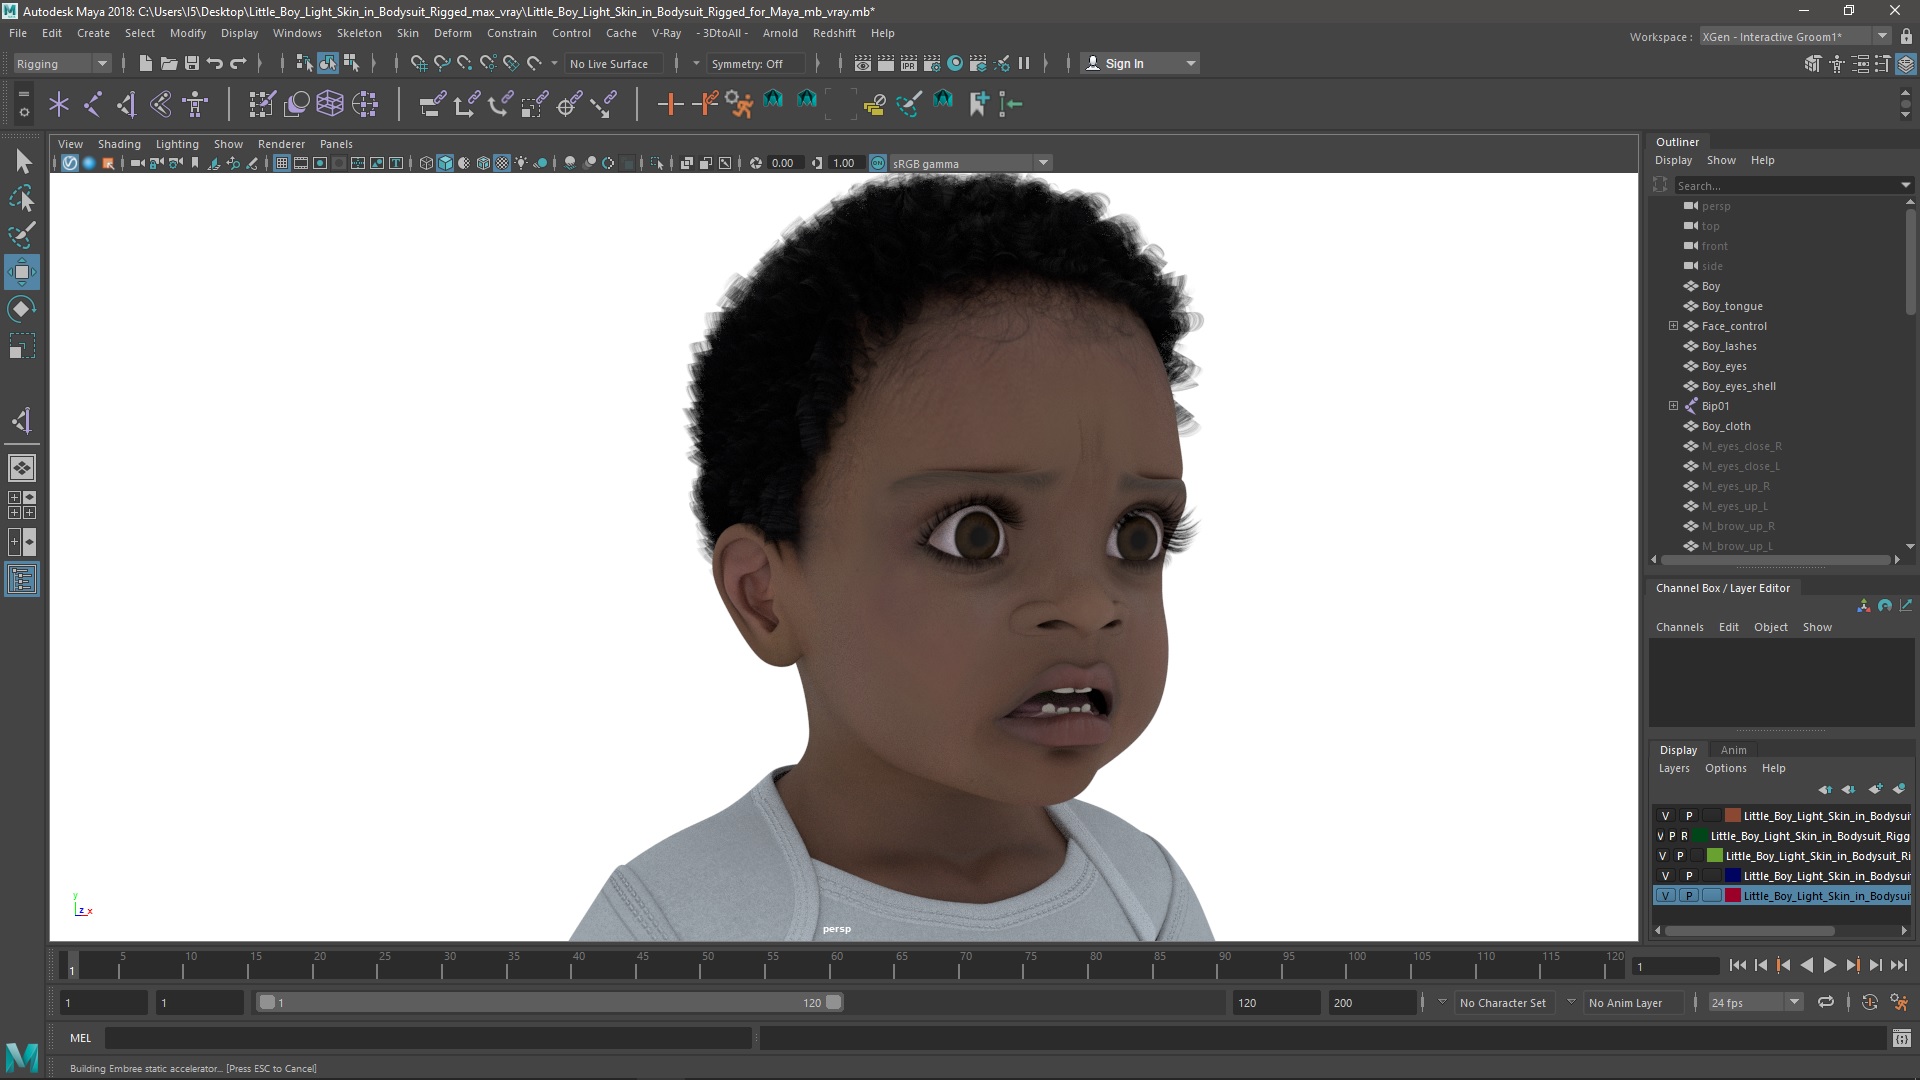Select the Move tool in toolbox

22,272
